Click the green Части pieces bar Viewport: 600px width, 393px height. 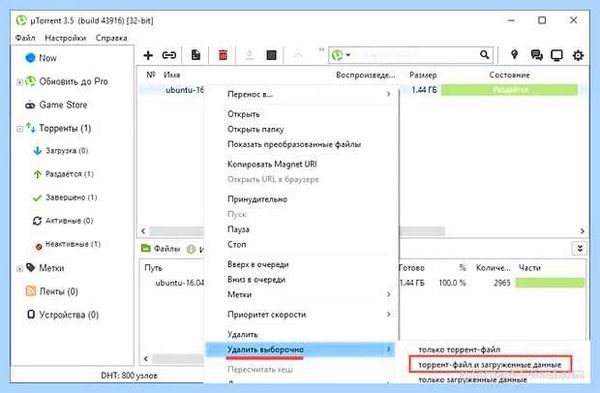click(550, 283)
